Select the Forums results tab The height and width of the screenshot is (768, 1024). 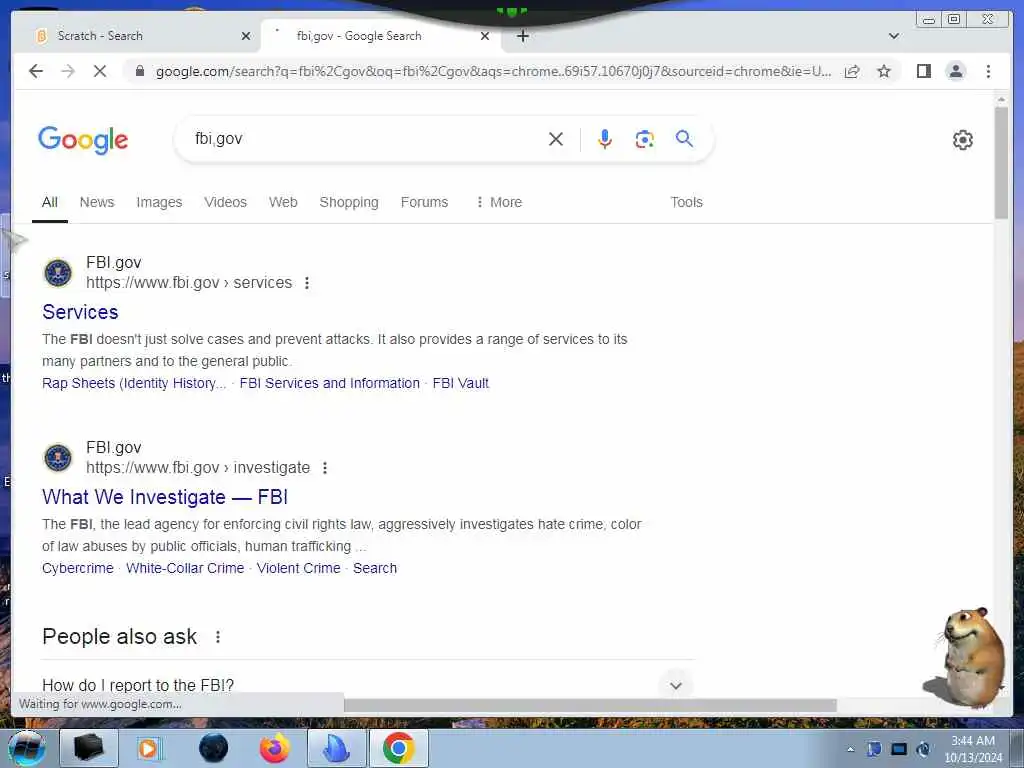tap(424, 202)
